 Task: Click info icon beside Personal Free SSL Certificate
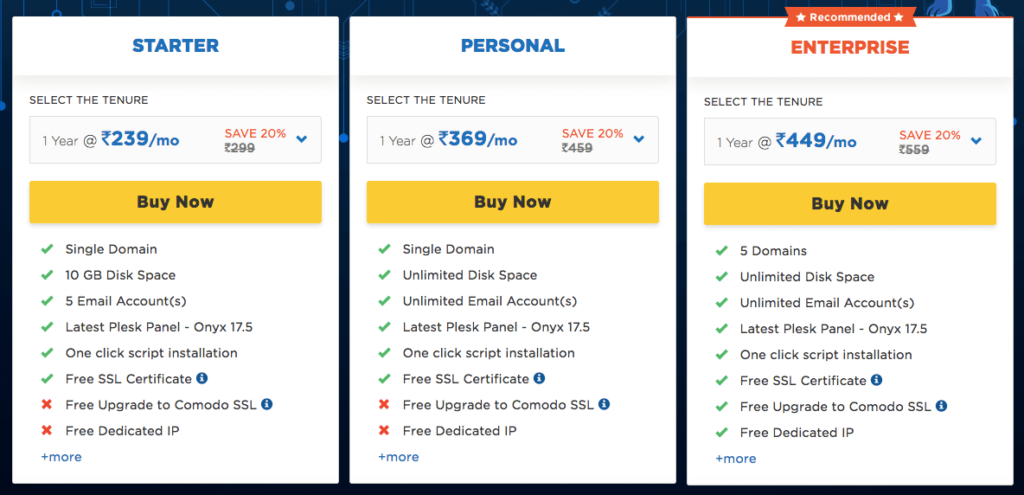pyautogui.click(x=539, y=378)
